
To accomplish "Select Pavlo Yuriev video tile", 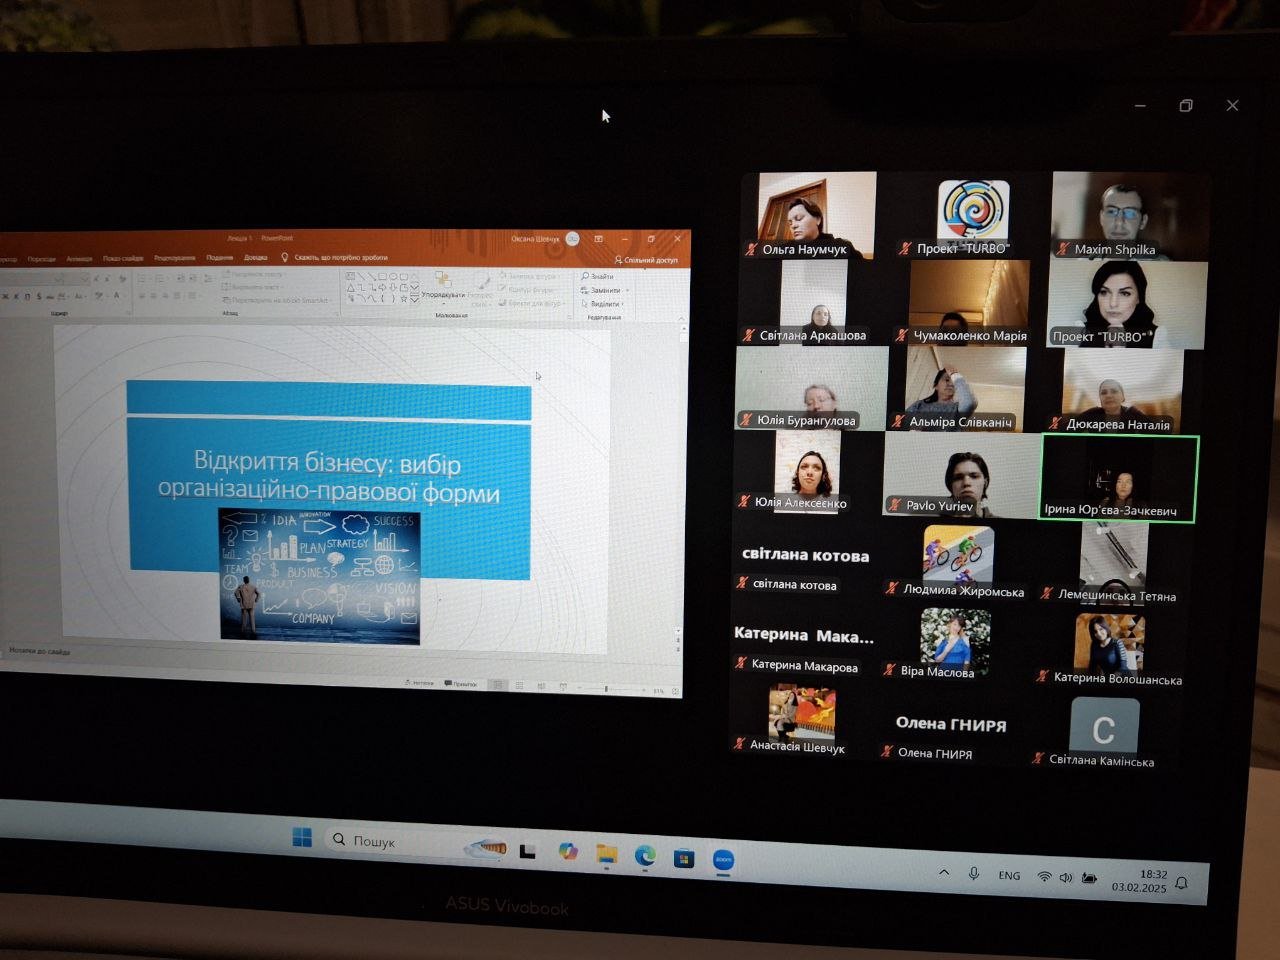I will coord(962,475).
